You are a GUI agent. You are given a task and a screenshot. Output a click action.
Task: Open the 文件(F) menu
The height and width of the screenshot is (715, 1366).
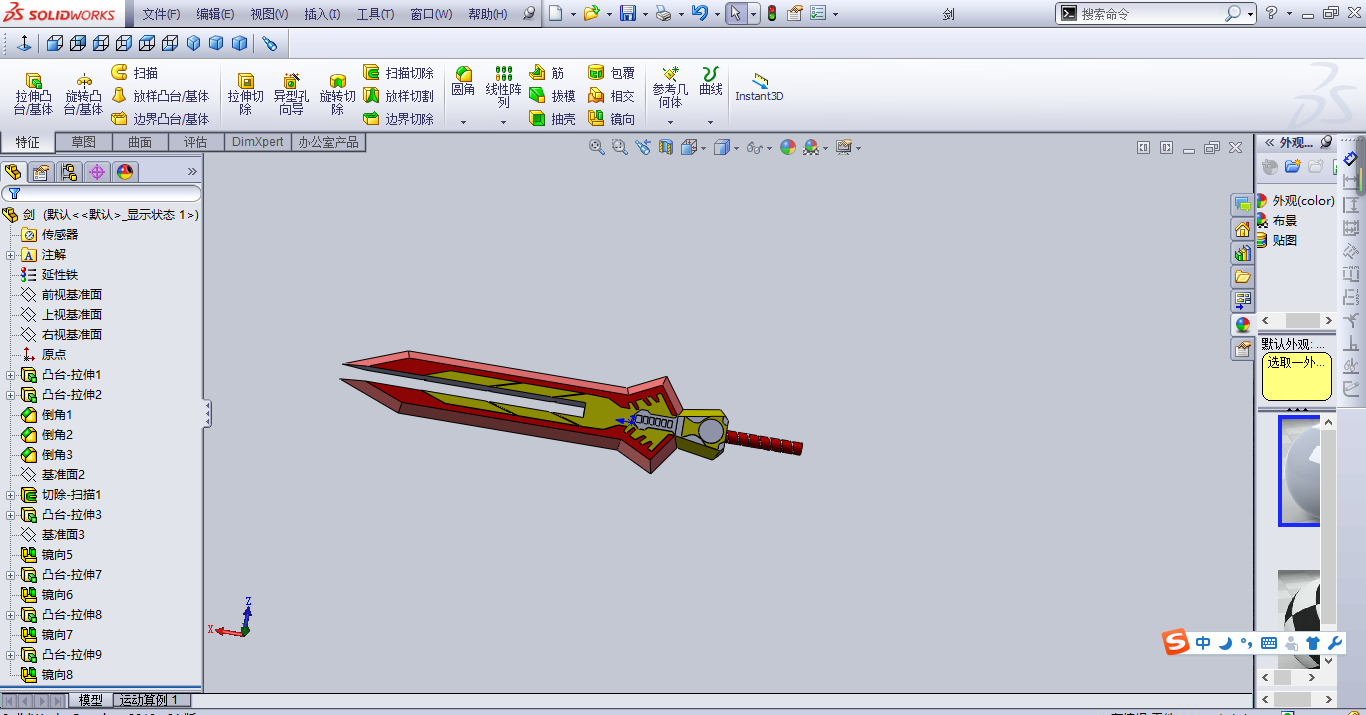click(x=161, y=14)
